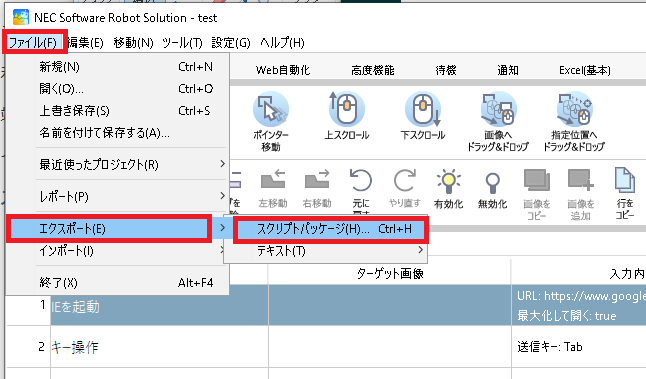This screenshot has width=646, height=379.
Task: Click the 上スクロール mouse icon
Action: click(x=346, y=110)
